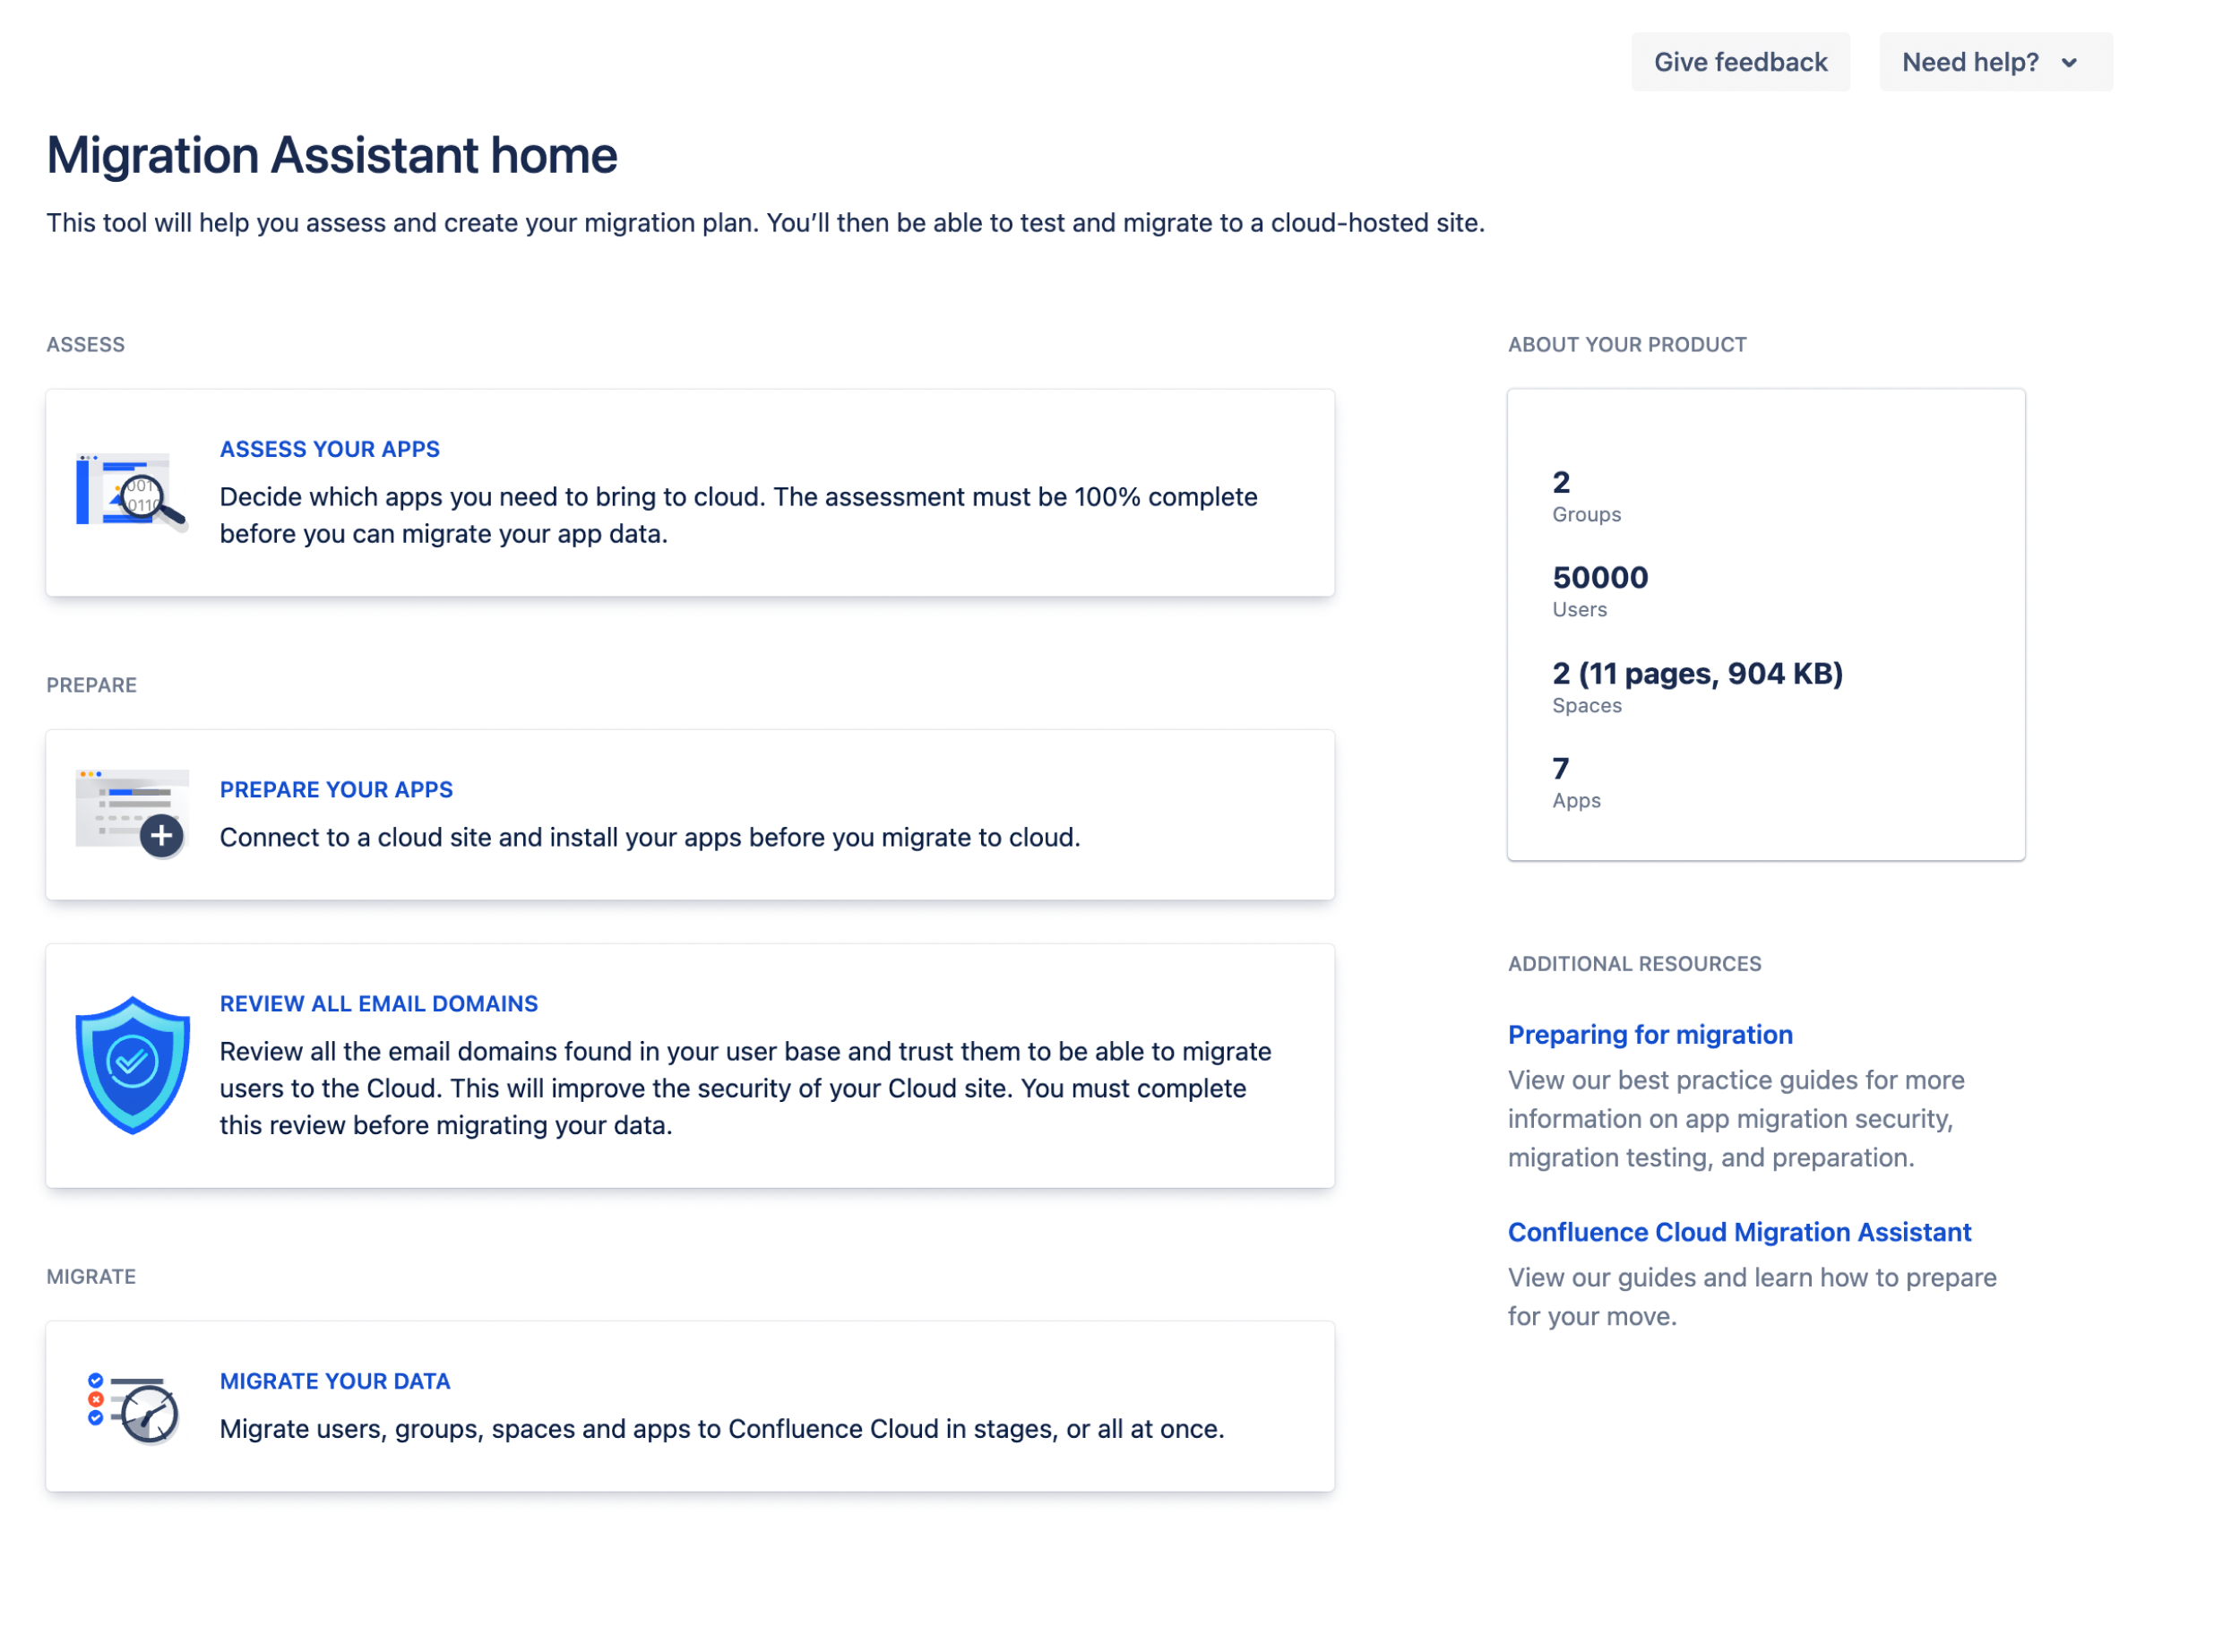Click the Migration Assistant home title
The width and height of the screenshot is (2214, 1652).
(x=331, y=154)
